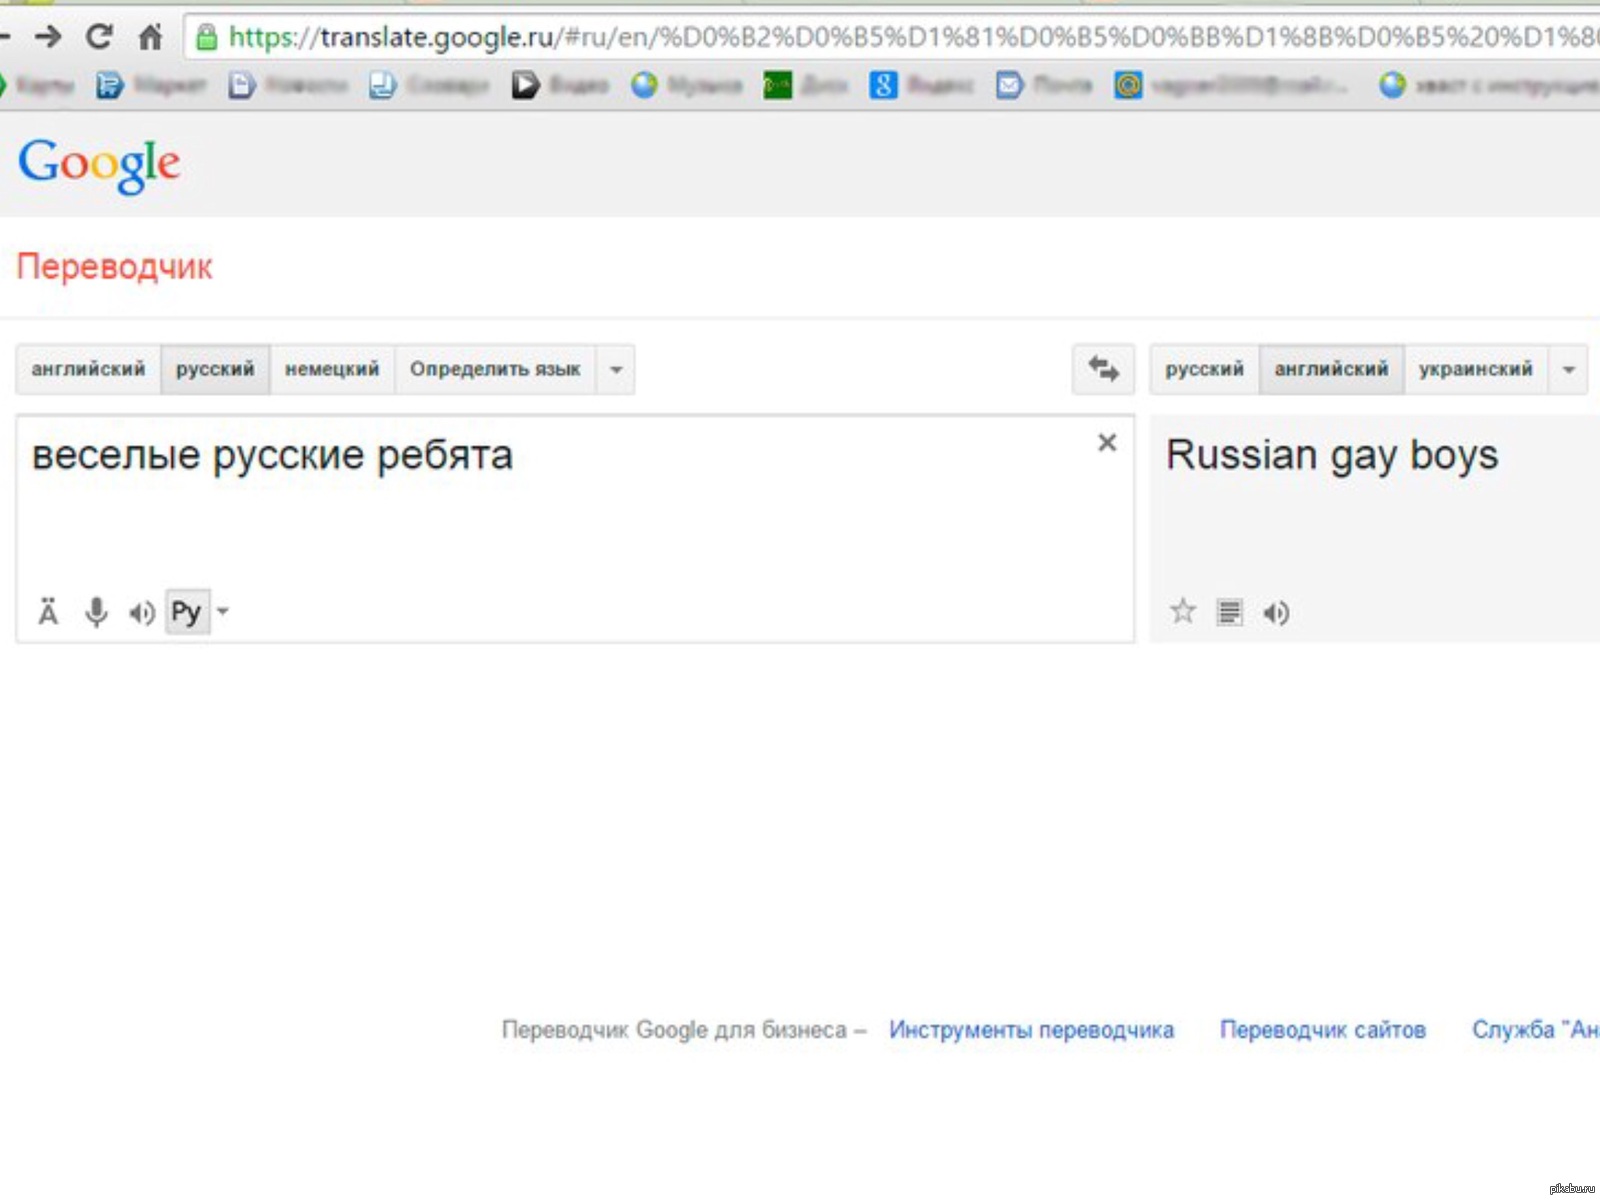The image size is (1600, 1200).
Task: Go to the browser home page icon
Action: coord(150,37)
